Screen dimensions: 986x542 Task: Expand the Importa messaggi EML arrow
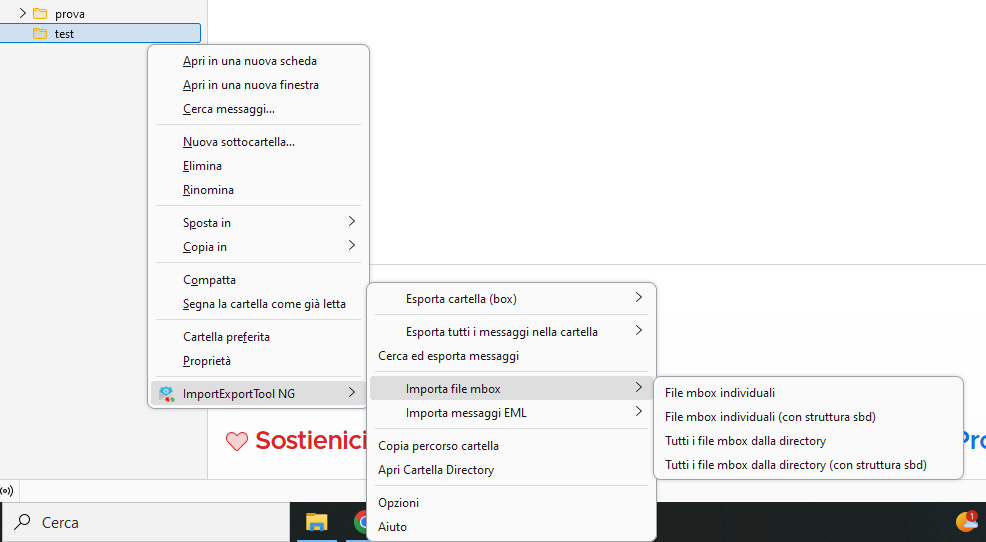(x=638, y=411)
